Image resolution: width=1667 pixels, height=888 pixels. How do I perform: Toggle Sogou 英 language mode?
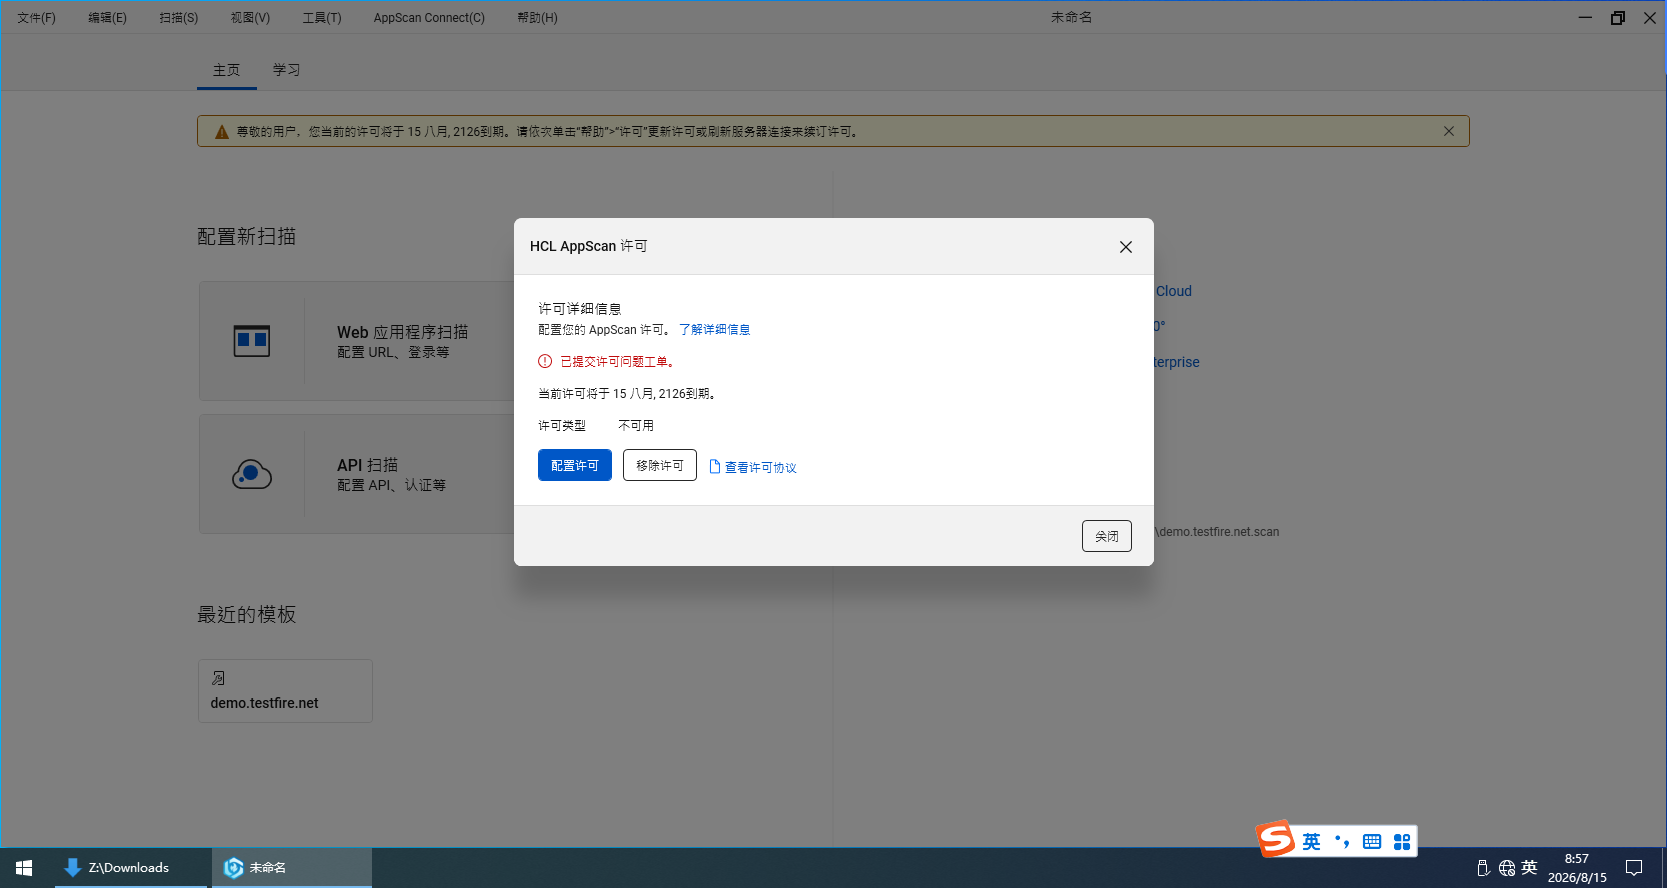coord(1311,842)
